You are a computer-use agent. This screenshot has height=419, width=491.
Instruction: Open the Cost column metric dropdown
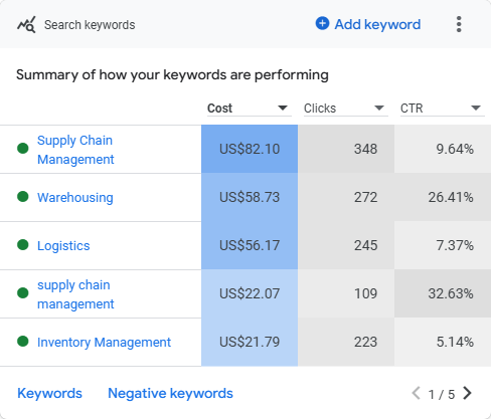(x=249, y=108)
